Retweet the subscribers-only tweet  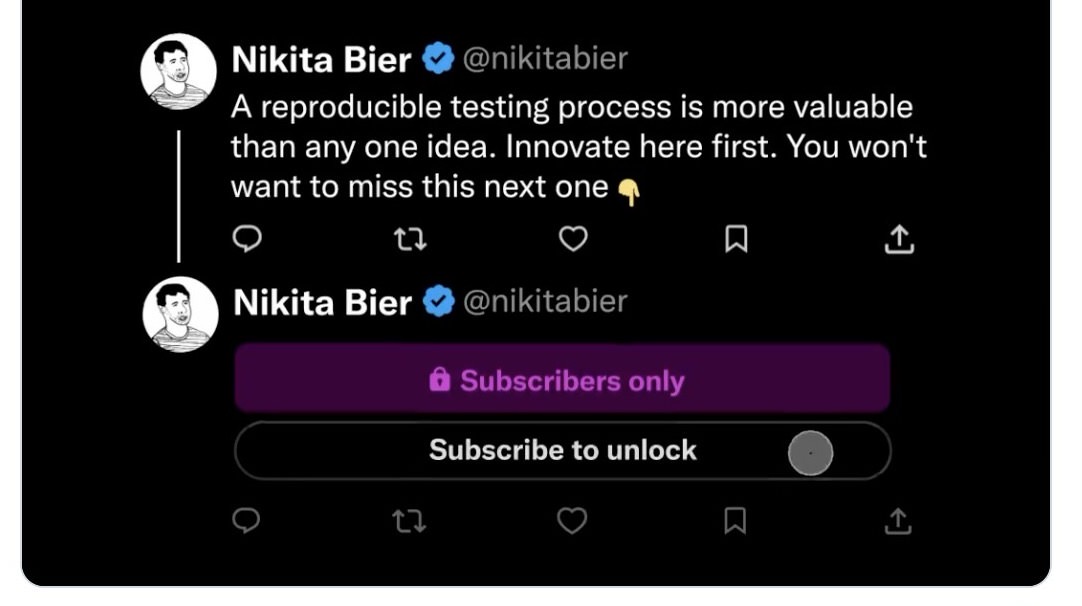click(410, 521)
